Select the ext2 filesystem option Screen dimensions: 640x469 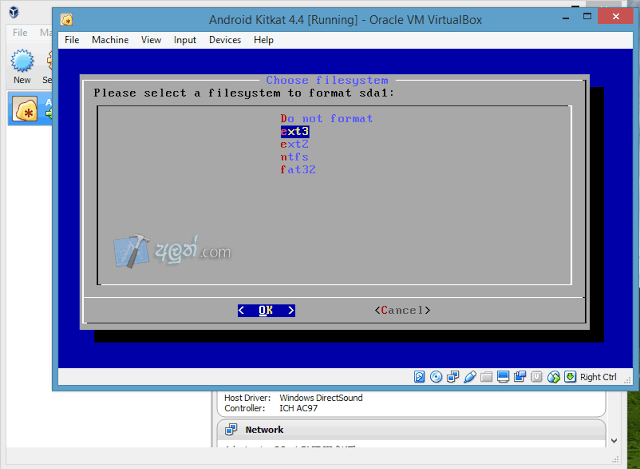pyautogui.click(x=294, y=144)
